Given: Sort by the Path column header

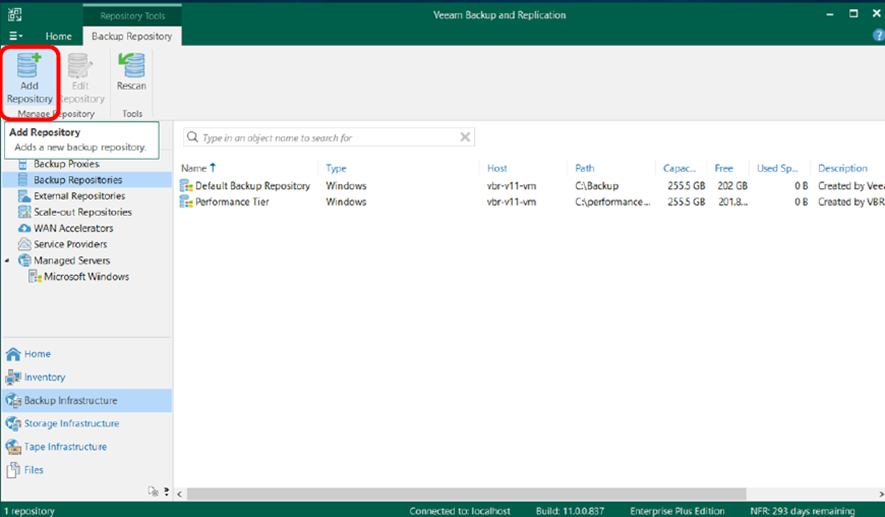Looking at the screenshot, I should pos(584,168).
